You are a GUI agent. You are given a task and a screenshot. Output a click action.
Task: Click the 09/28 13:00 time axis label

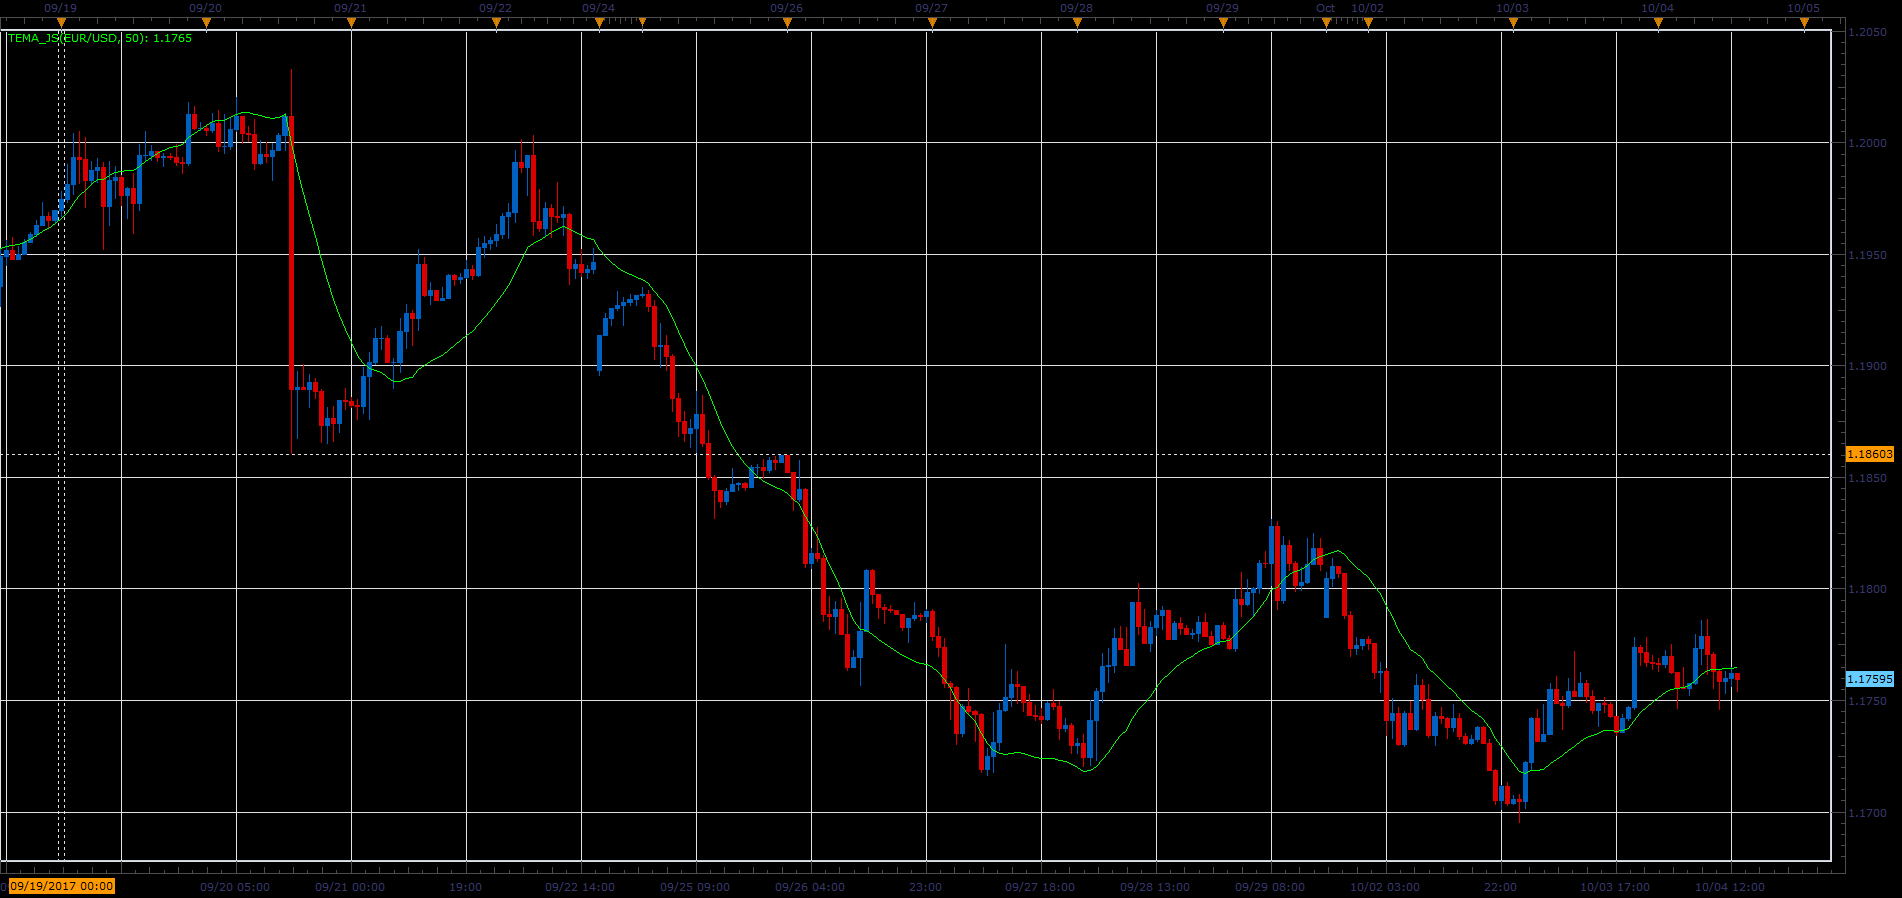click(1155, 887)
